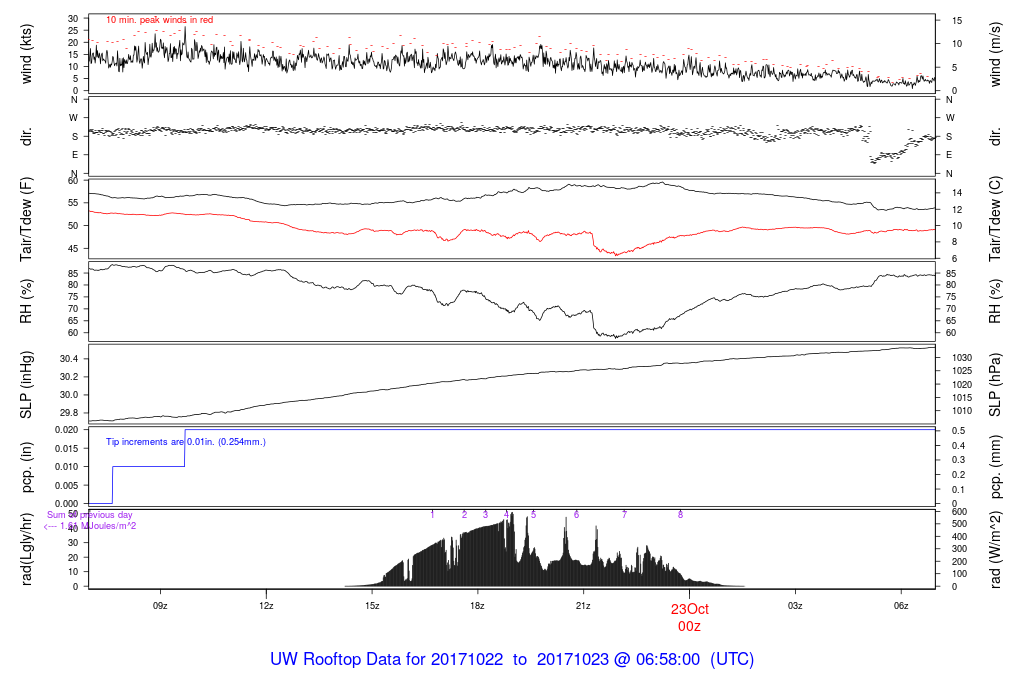Select the red "23Oct 00z" date marker
Viewport: 1024px width, 700px height.
pos(689,617)
